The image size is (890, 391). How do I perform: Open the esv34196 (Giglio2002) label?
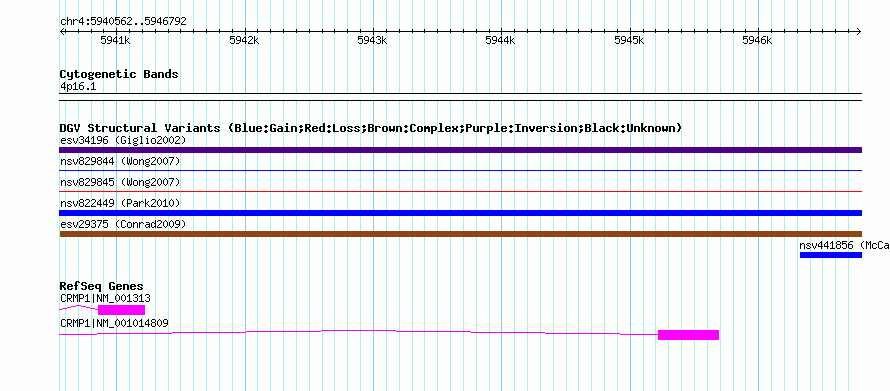123,140
